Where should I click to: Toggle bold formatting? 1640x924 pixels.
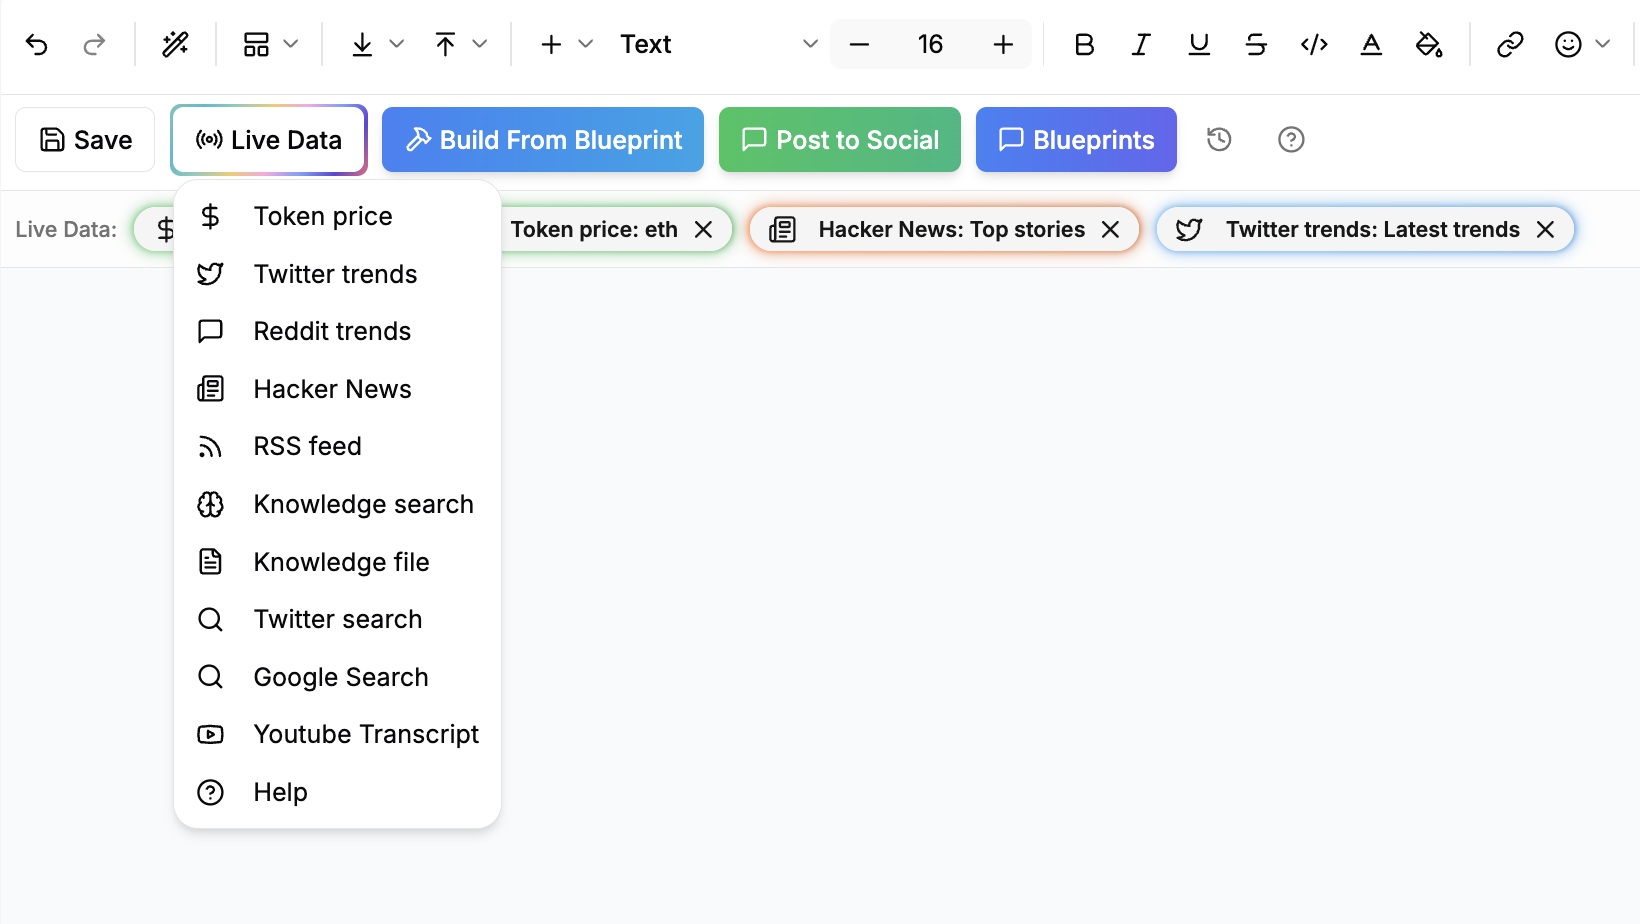(x=1084, y=44)
